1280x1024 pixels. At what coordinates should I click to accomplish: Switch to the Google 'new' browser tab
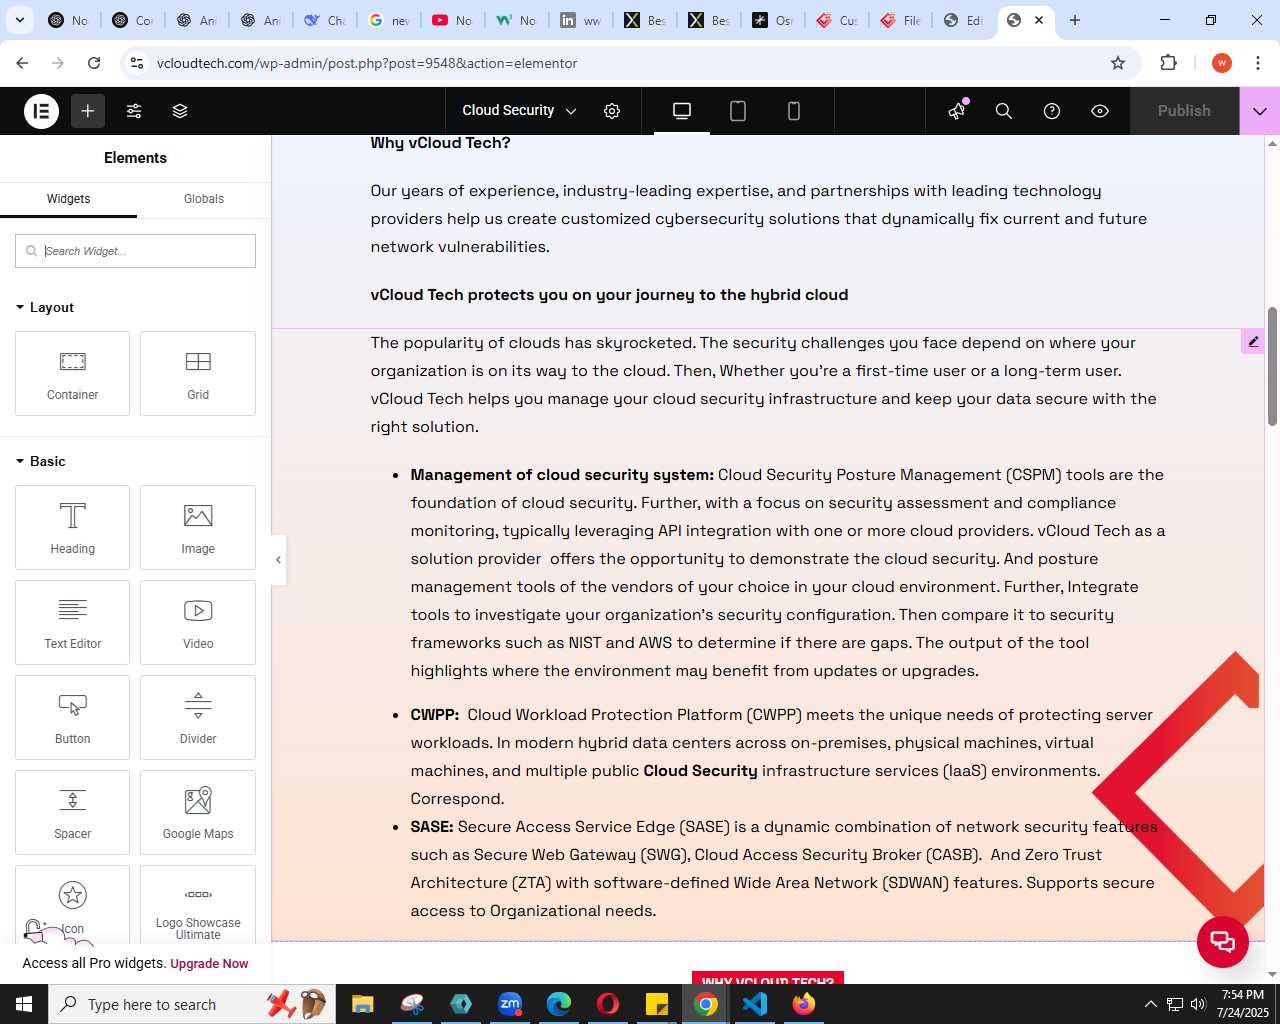(388, 20)
